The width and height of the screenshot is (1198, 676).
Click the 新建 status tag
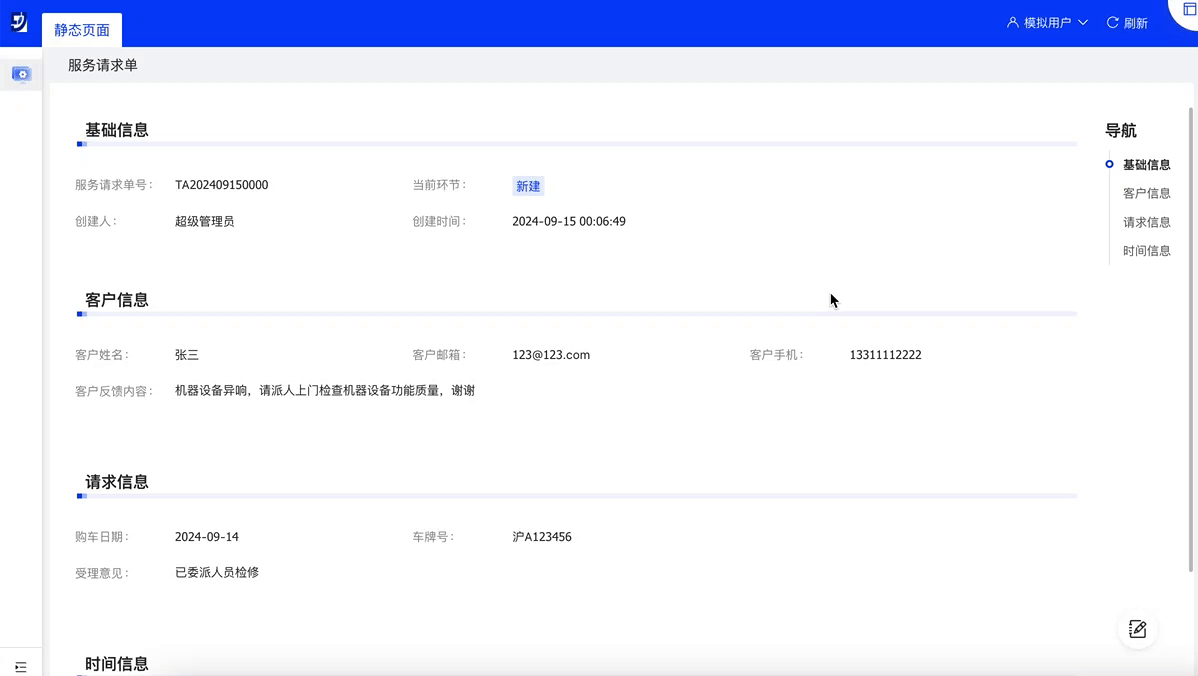pos(528,186)
